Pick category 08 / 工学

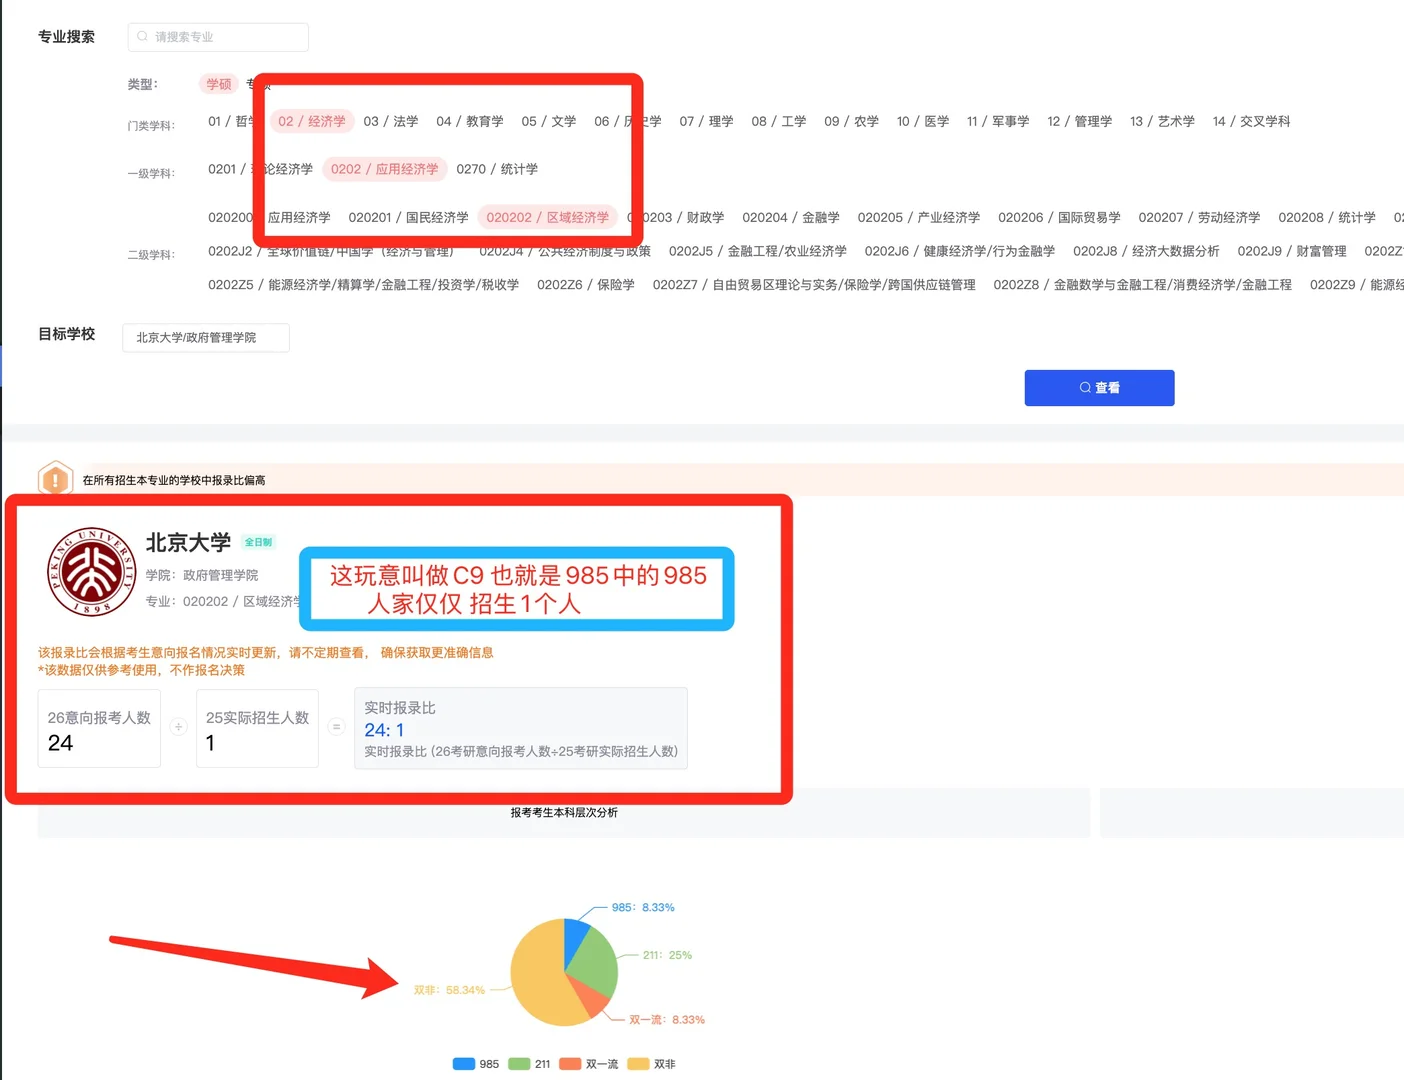[x=779, y=121]
